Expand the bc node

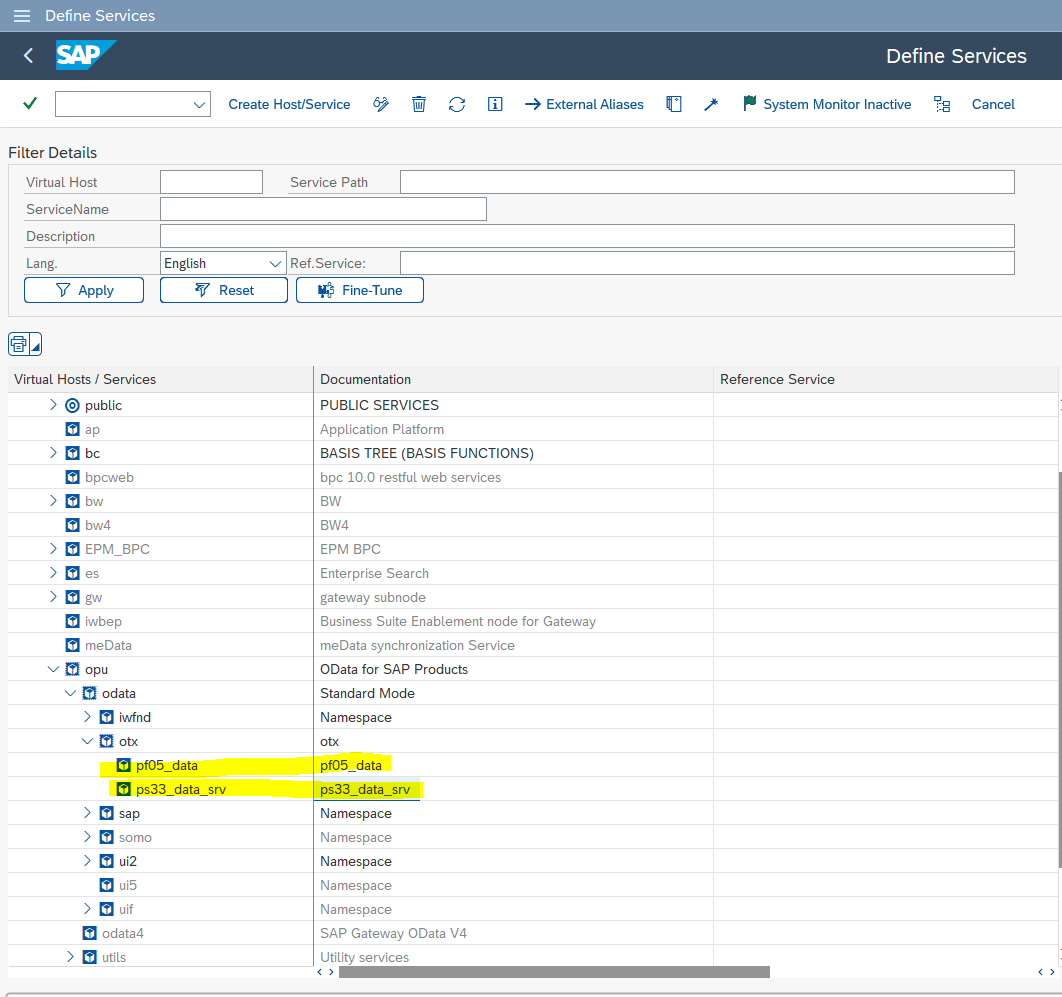[53, 453]
